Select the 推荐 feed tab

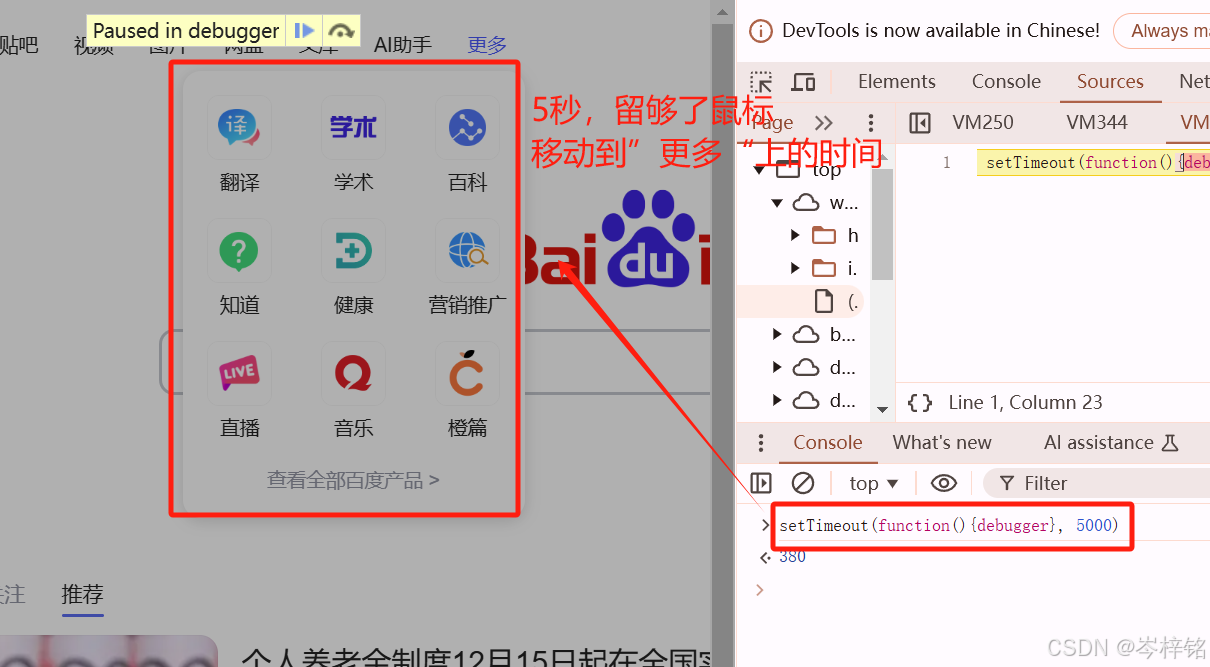[82, 594]
